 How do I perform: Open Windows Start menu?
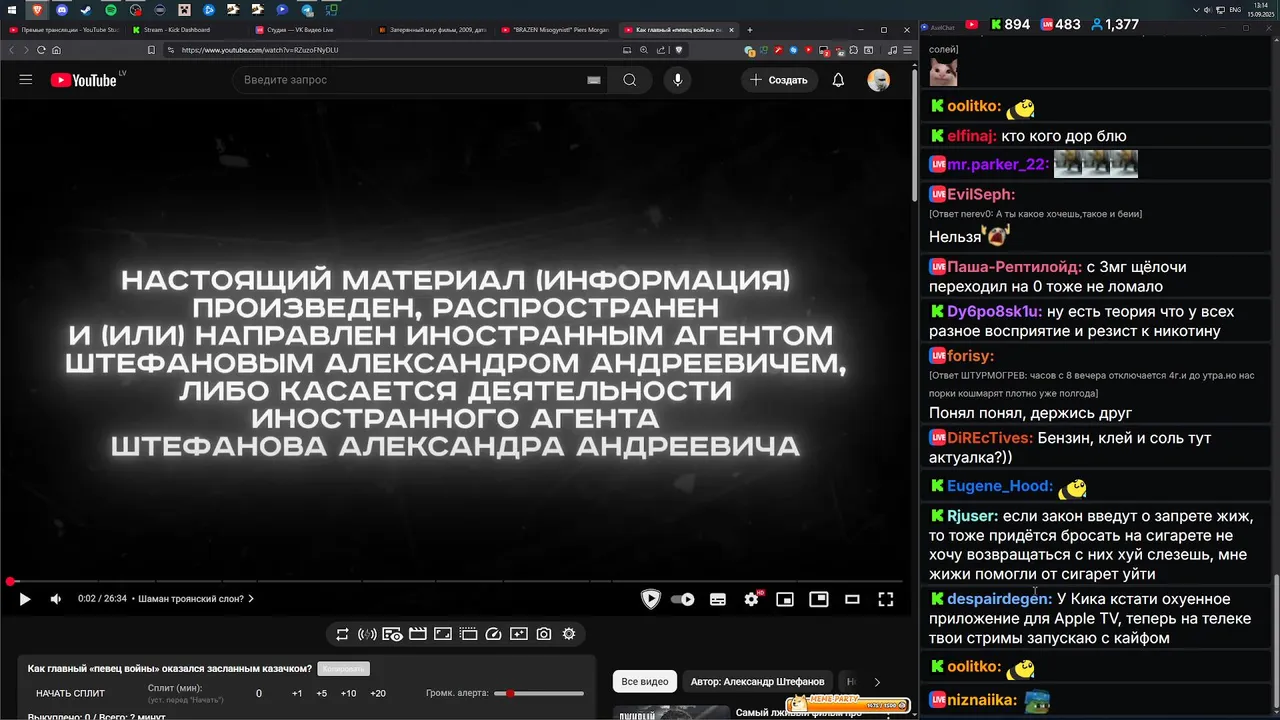(x=12, y=10)
